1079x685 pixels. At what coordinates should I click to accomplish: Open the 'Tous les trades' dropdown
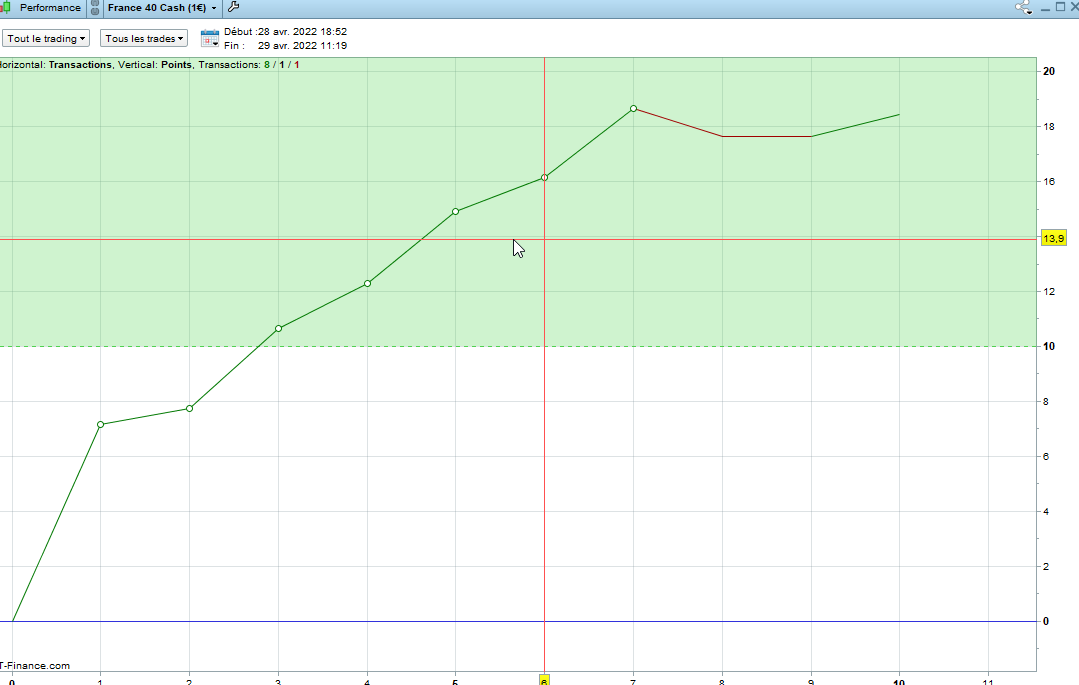coord(144,39)
